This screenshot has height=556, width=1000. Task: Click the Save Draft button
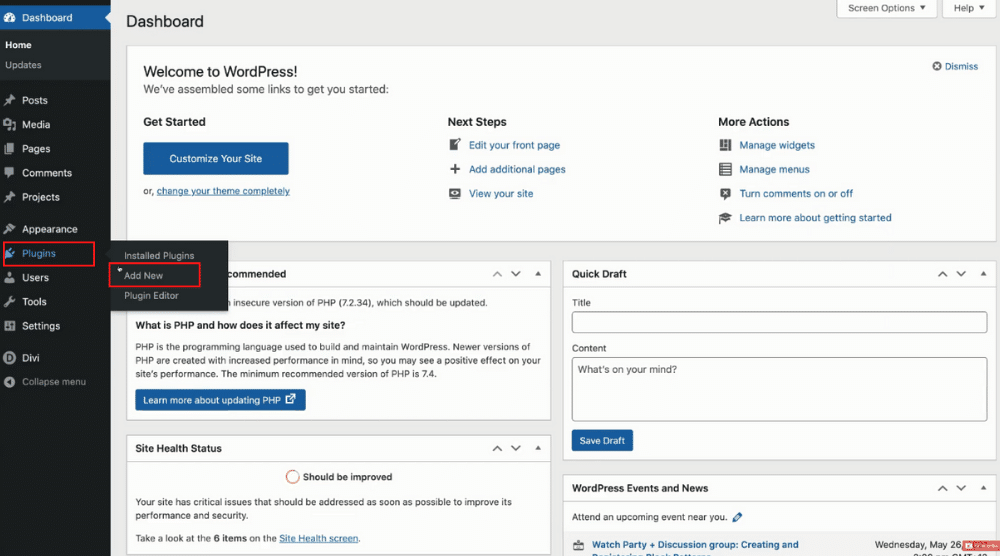[x=602, y=441]
